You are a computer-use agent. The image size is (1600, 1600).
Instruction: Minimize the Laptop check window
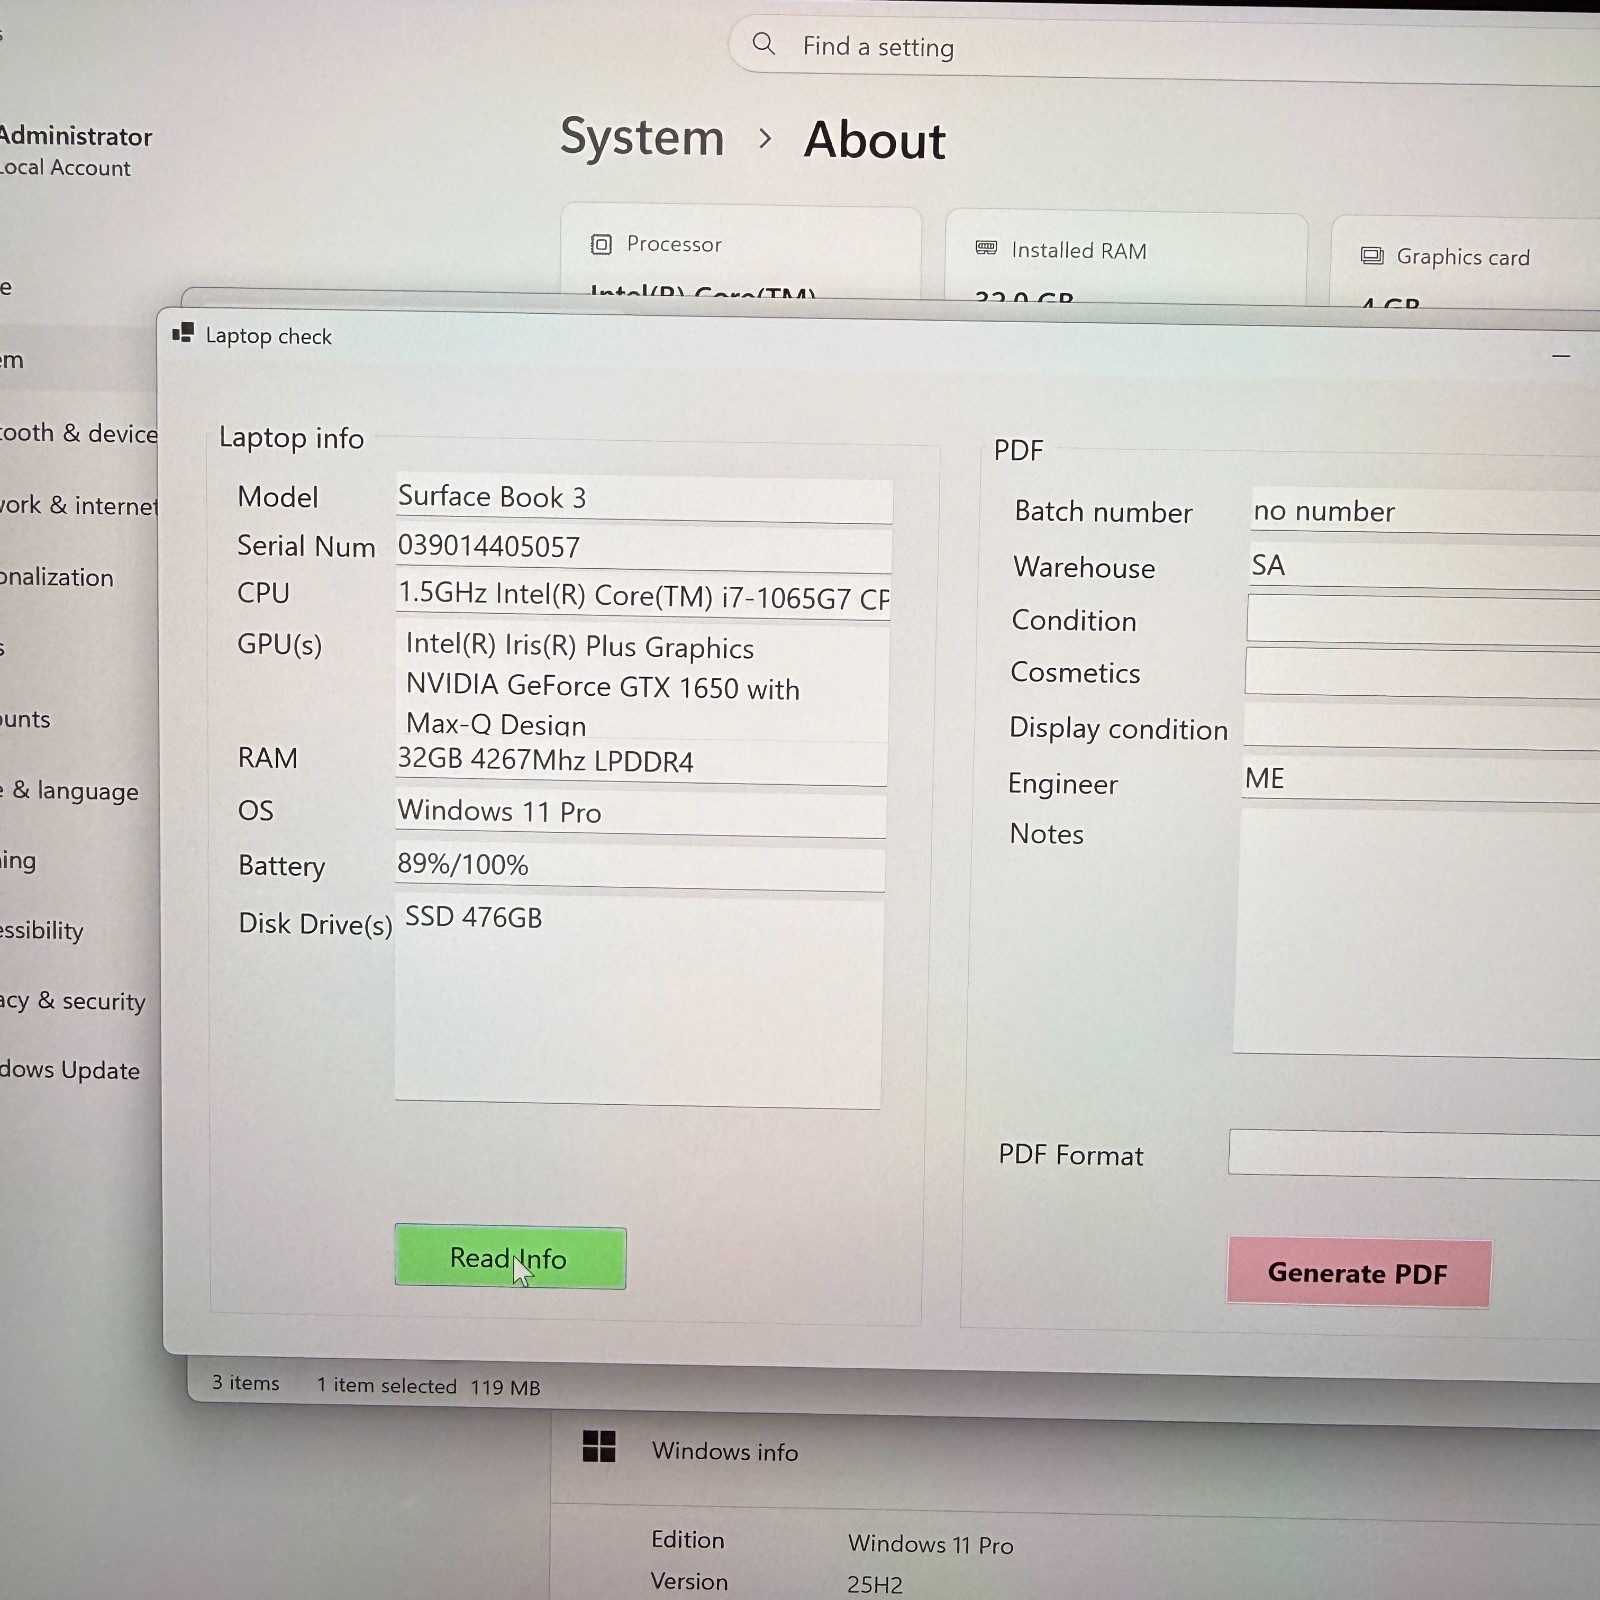click(1561, 356)
